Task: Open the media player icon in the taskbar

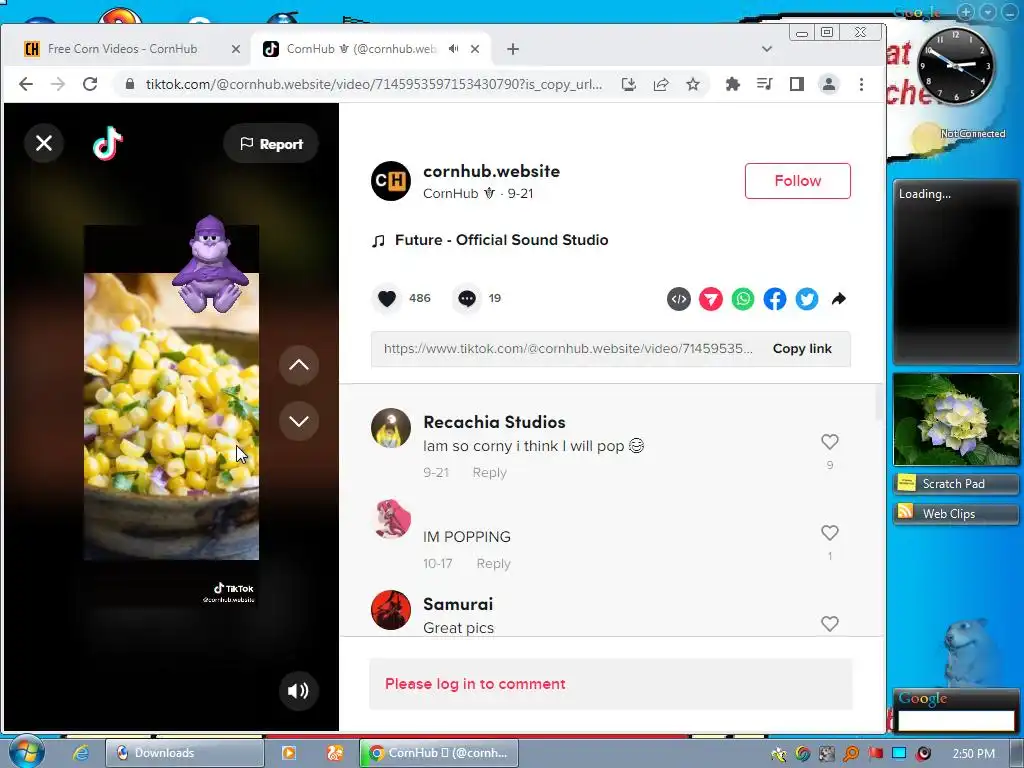Action: click(289, 753)
